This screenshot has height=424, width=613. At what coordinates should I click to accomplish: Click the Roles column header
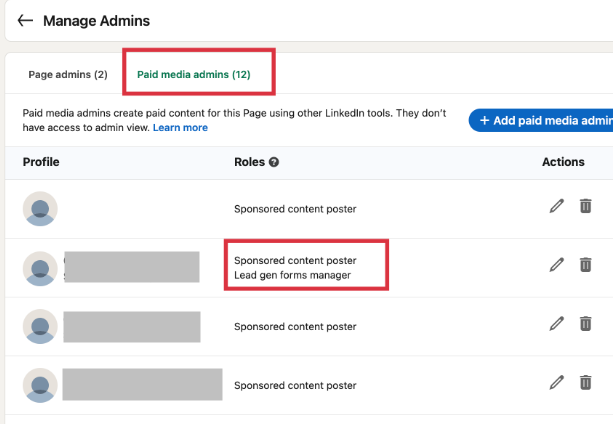coord(249,162)
